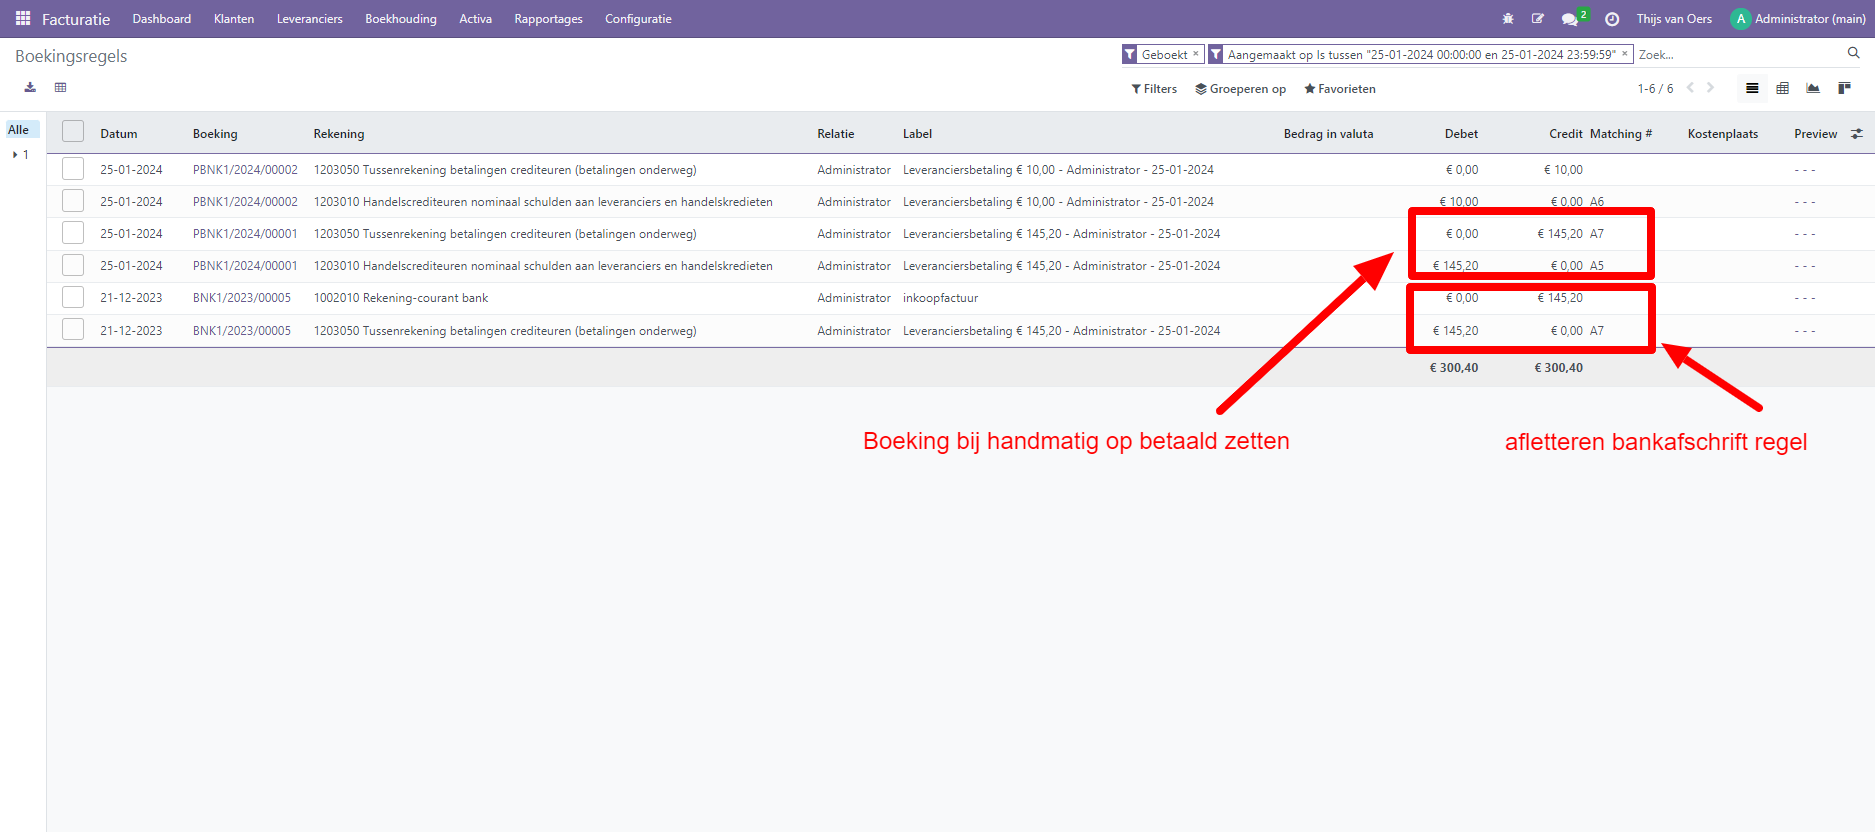
Task: Click the debug bug icon
Action: pos(1508,19)
